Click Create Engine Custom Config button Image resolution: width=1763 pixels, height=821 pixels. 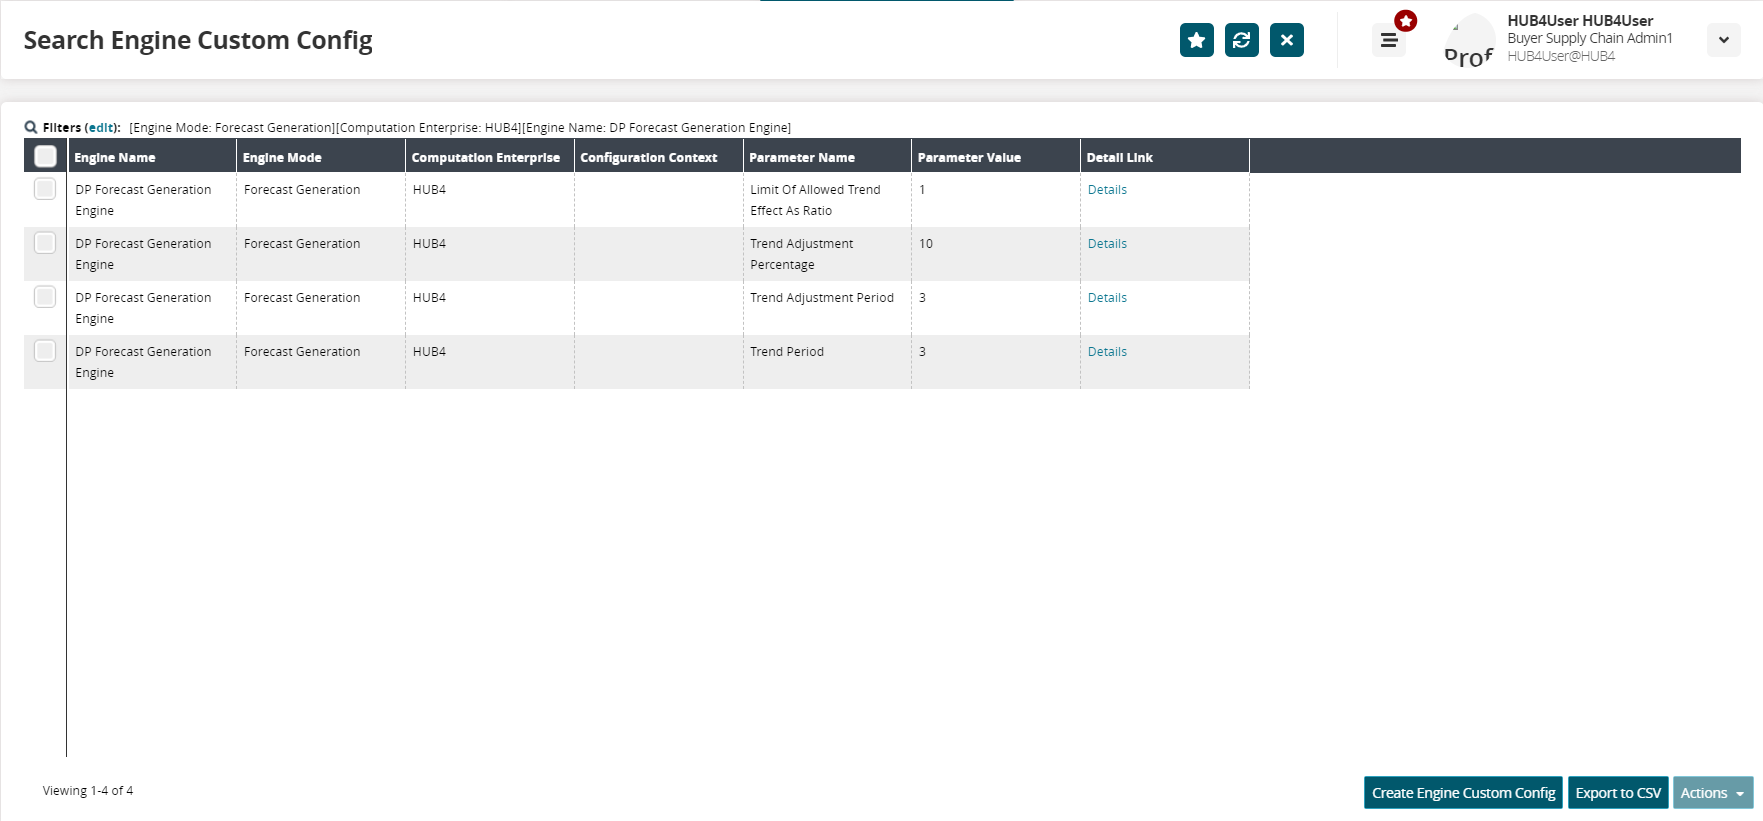coord(1463,792)
